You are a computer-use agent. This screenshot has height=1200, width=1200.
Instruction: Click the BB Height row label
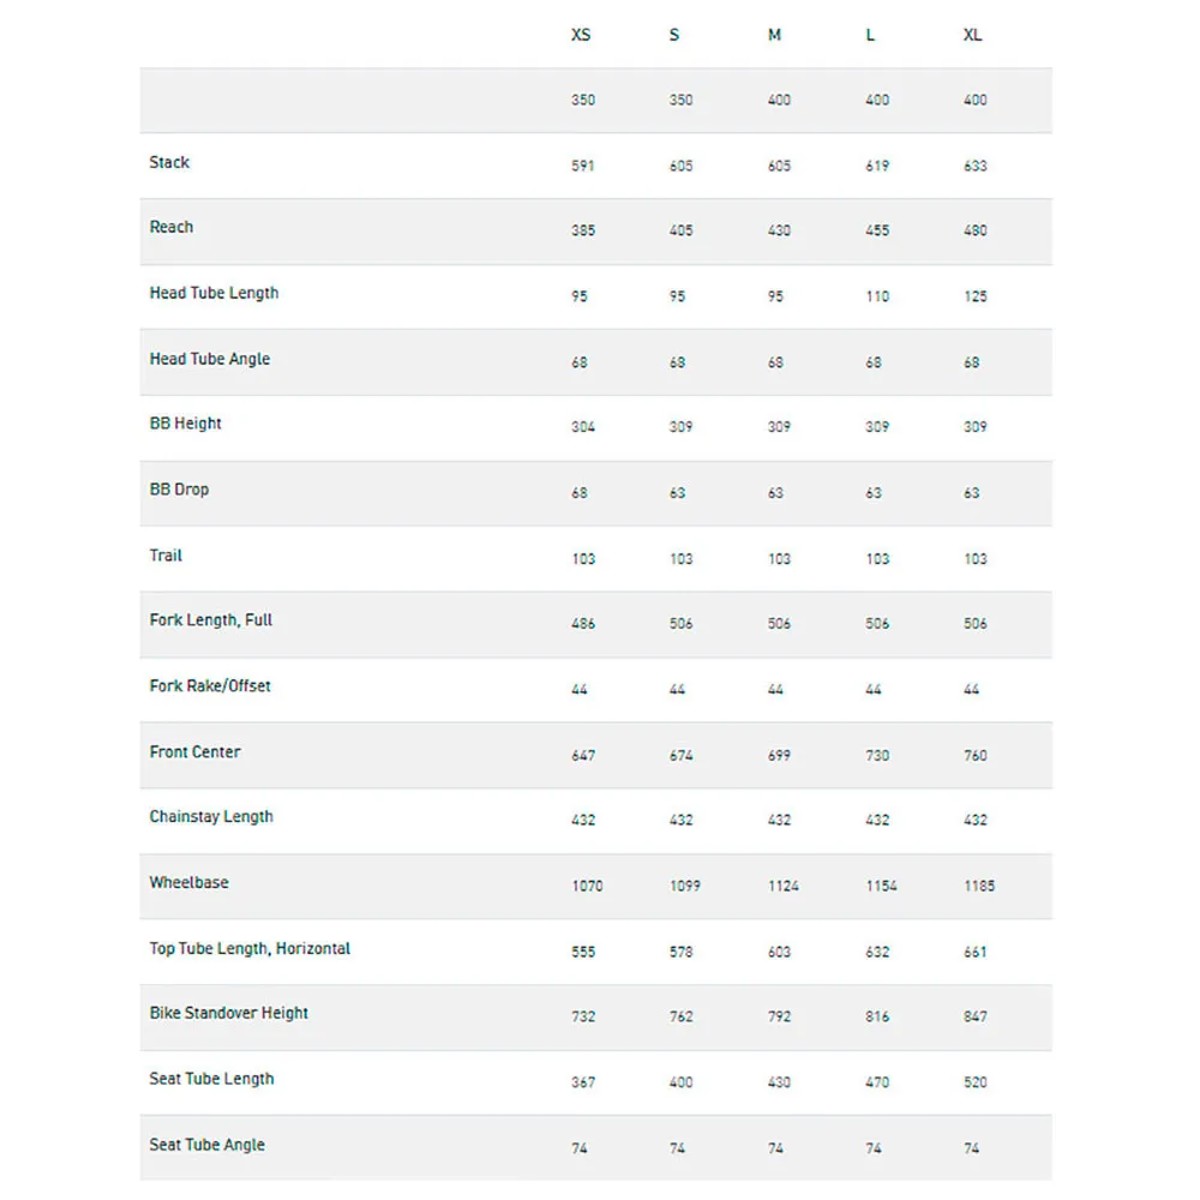pyautogui.click(x=185, y=423)
